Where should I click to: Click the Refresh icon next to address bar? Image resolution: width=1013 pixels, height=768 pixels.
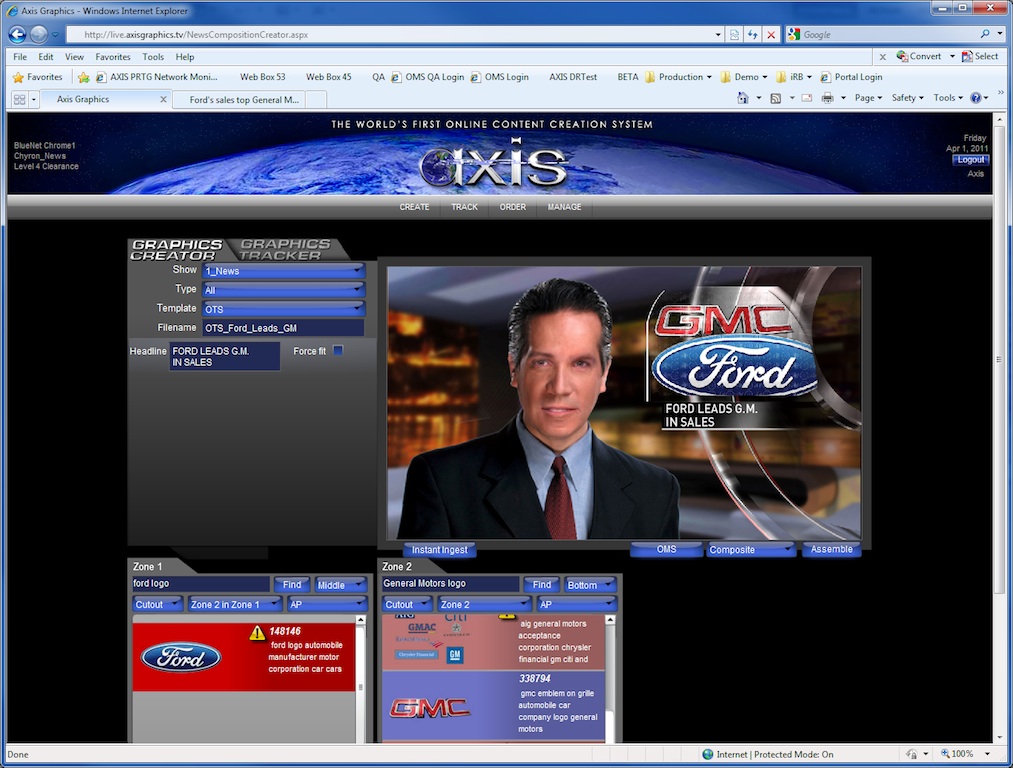(x=753, y=35)
